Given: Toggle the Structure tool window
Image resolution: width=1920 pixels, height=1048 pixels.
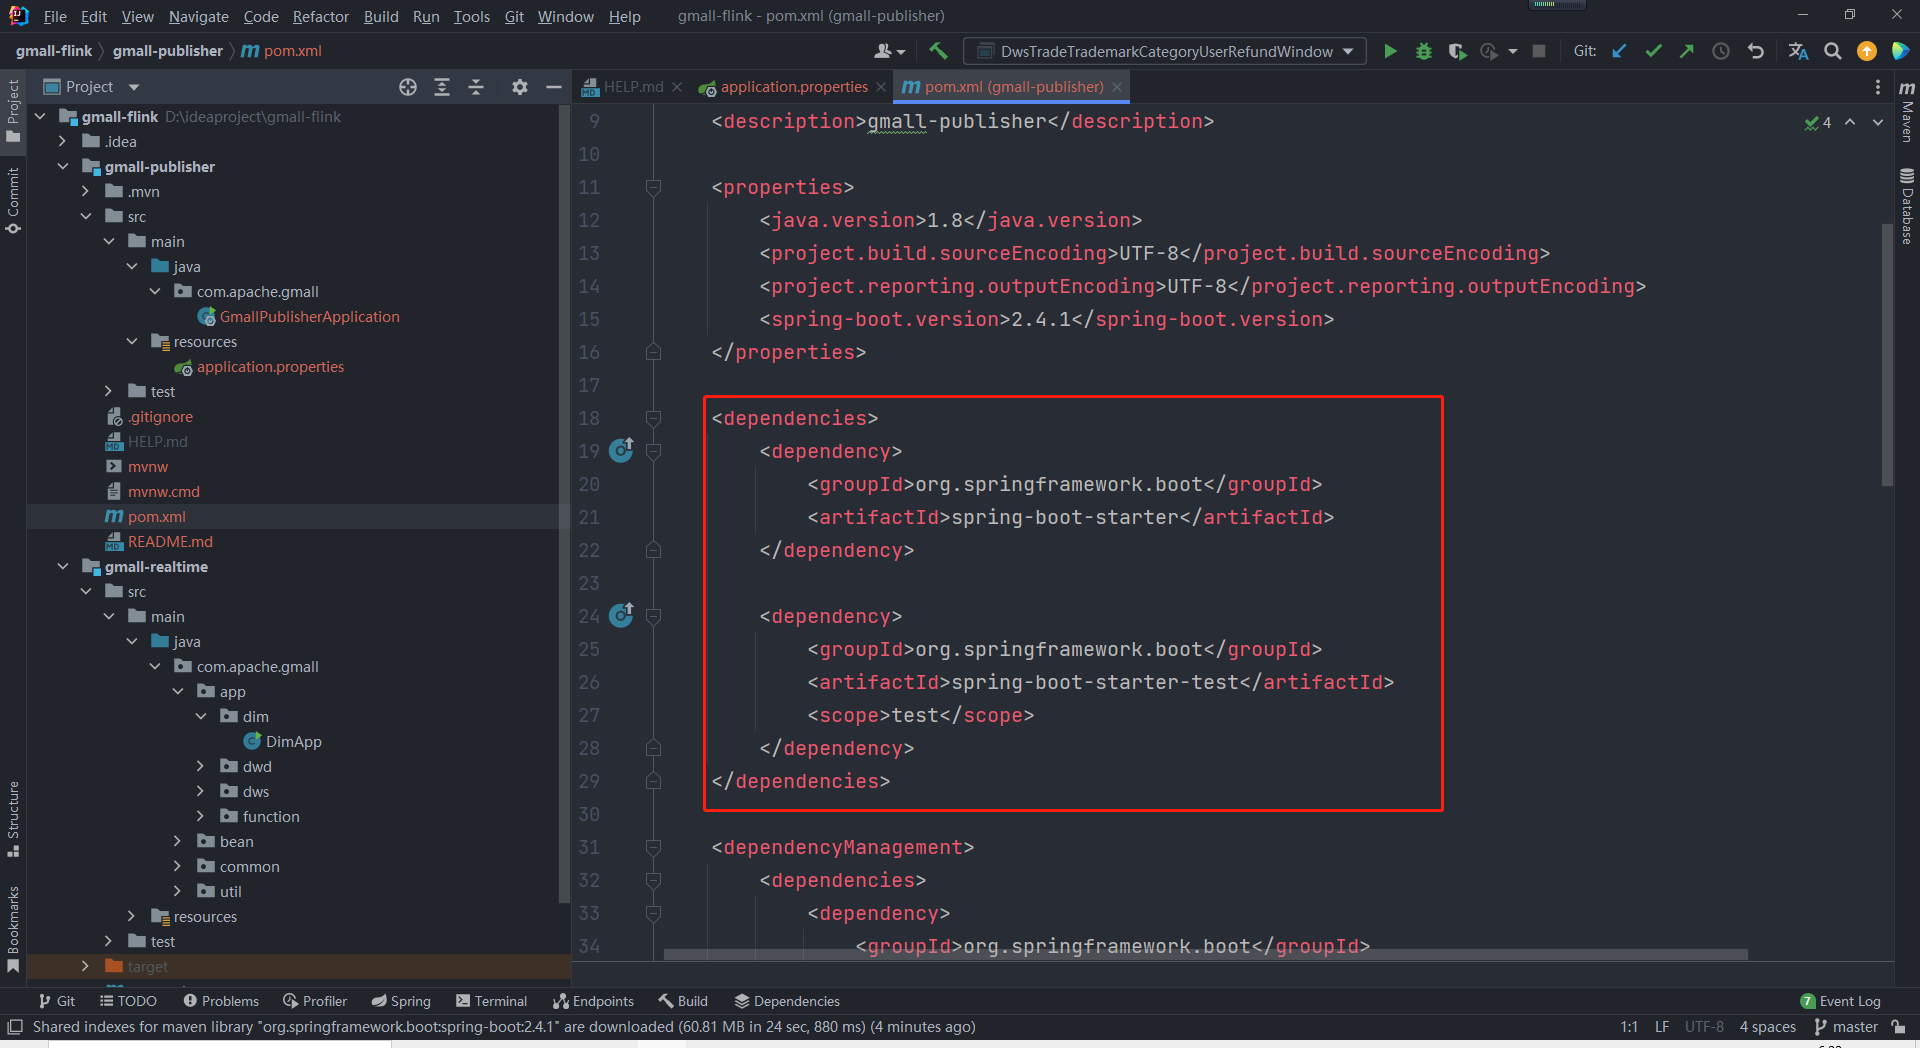Looking at the screenshot, I should 13,818.
